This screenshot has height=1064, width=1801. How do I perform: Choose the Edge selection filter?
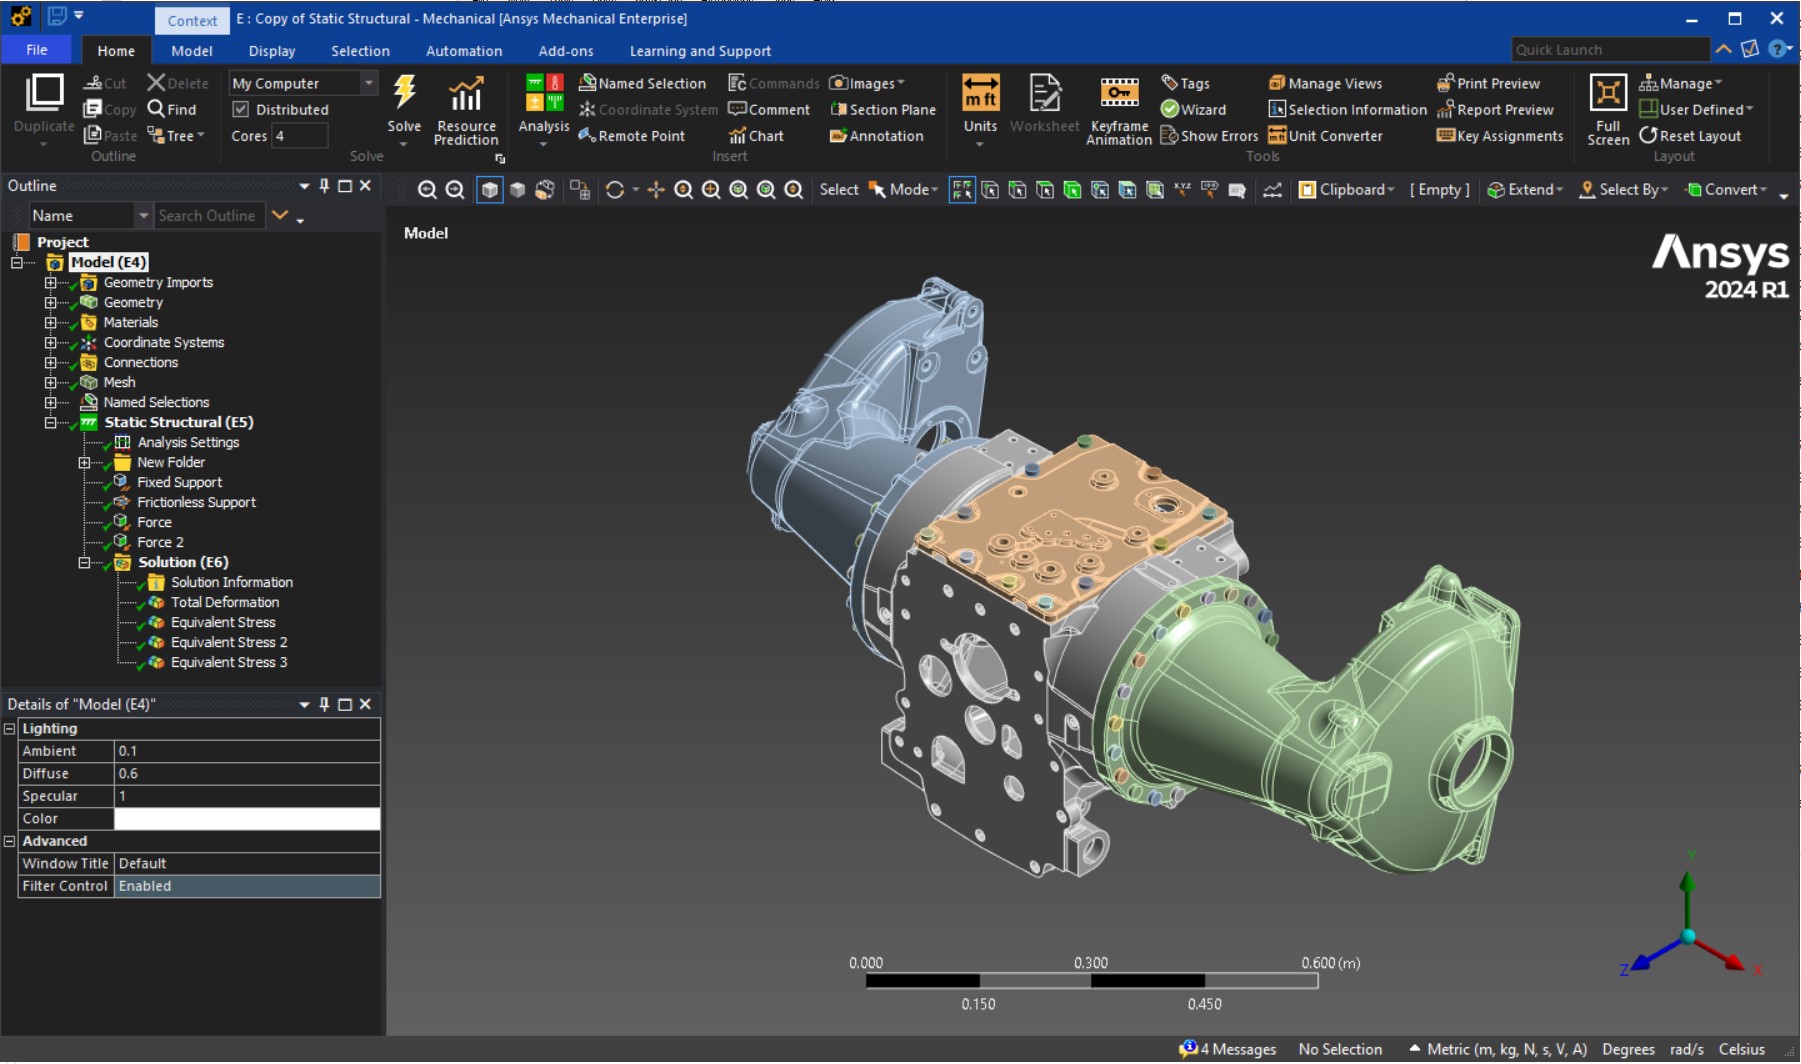click(x=1017, y=189)
